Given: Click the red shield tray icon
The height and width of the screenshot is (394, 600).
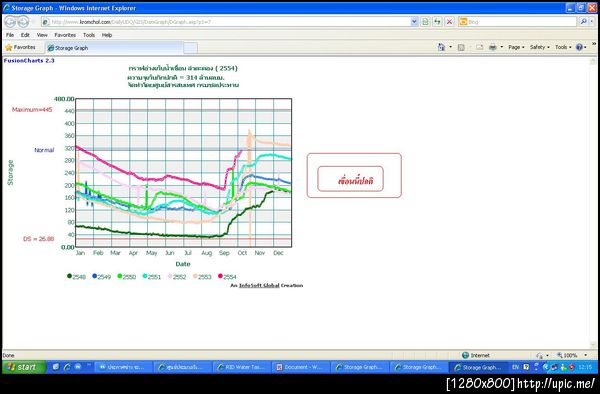Looking at the screenshot, I should pyautogui.click(x=572, y=367).
